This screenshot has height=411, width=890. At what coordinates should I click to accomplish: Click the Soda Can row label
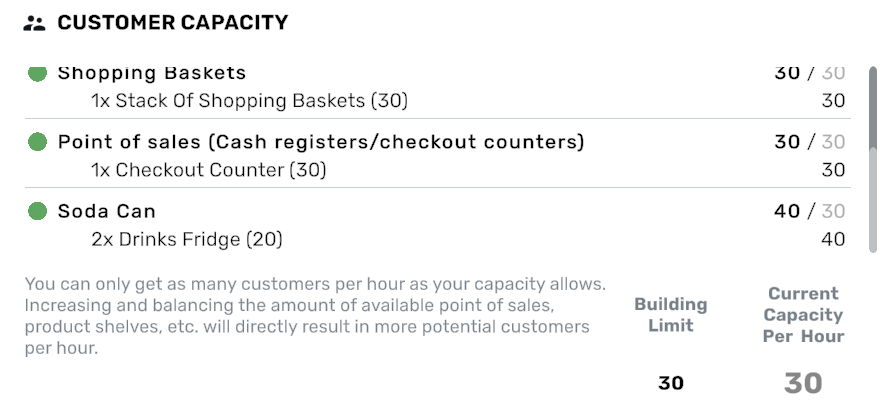click(107, 211)
